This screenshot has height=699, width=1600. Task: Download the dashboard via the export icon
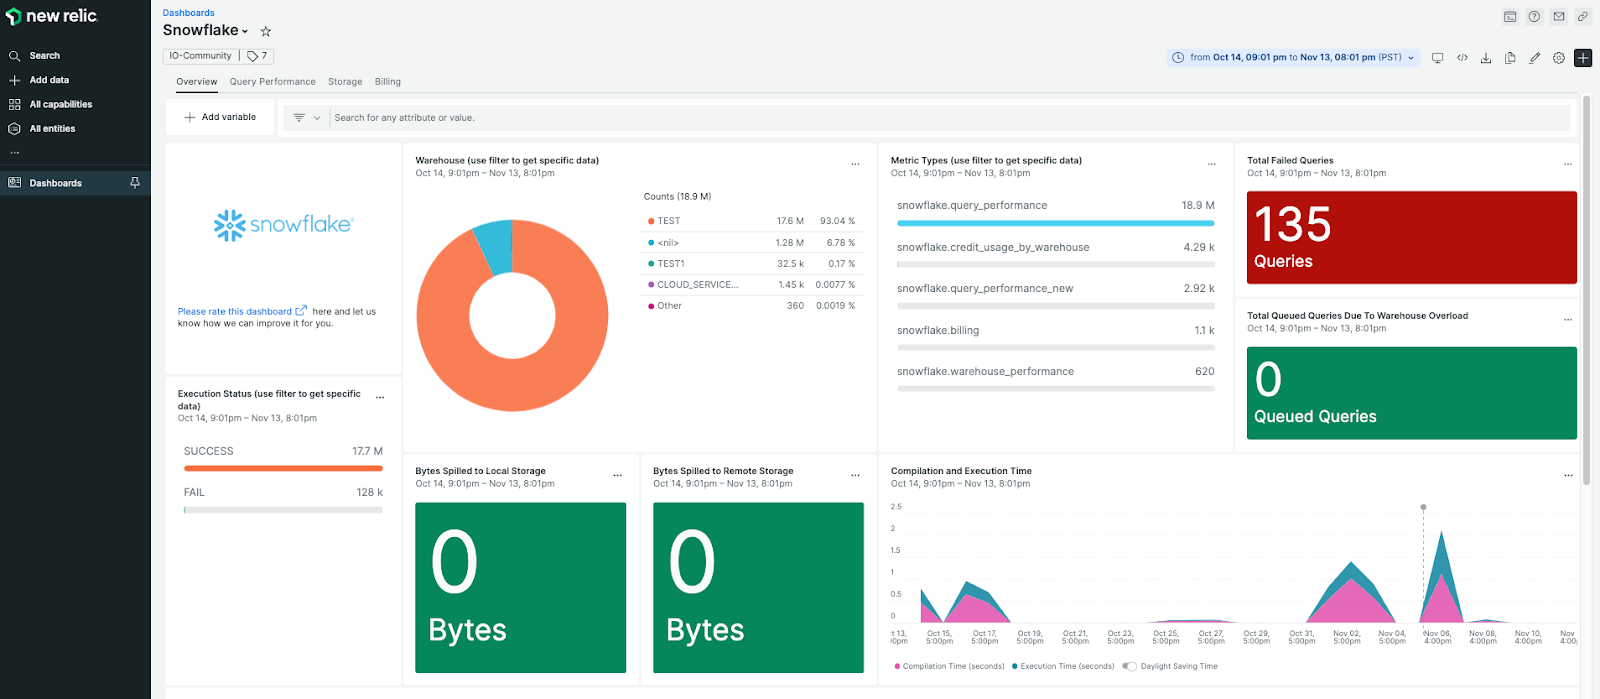(1486, 58)
